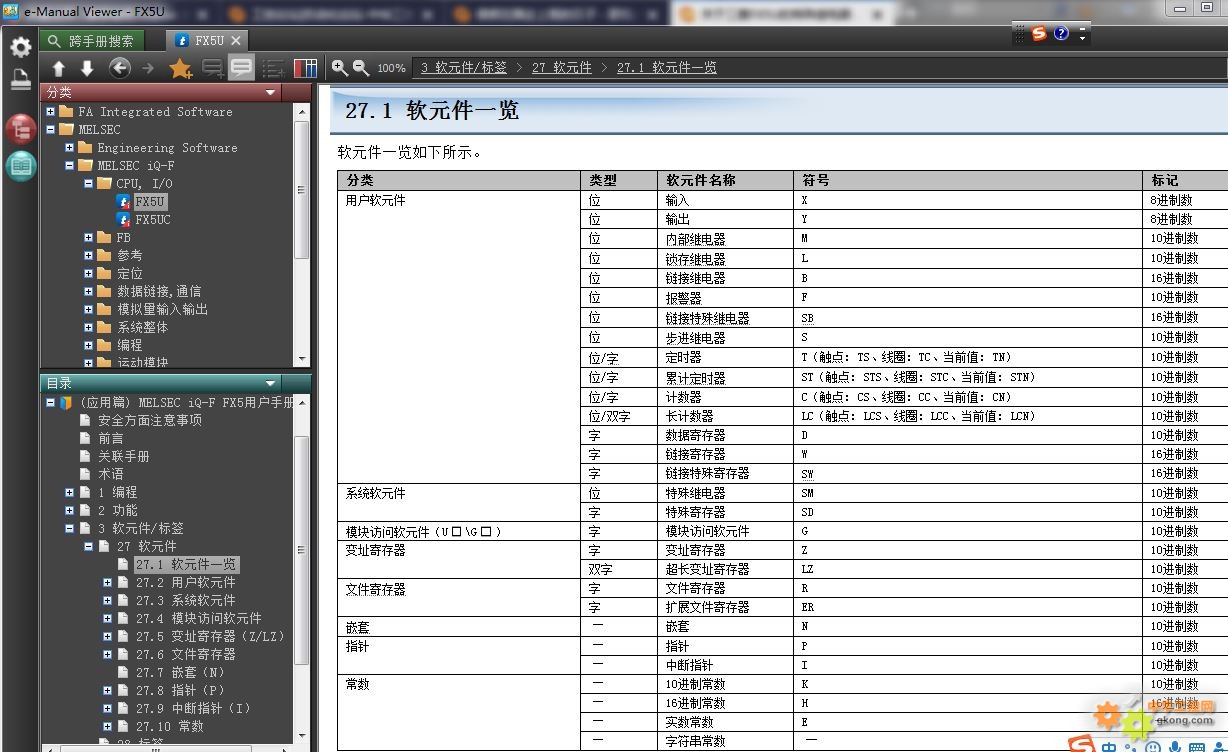Screen dimensions: 1228x752
Task: Expand the FB folder node
Action: [x=88, y=238]
